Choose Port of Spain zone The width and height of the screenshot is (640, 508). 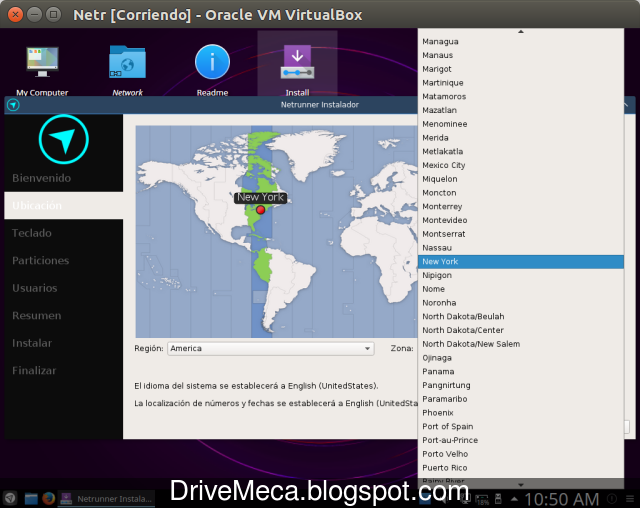[521, 426]
